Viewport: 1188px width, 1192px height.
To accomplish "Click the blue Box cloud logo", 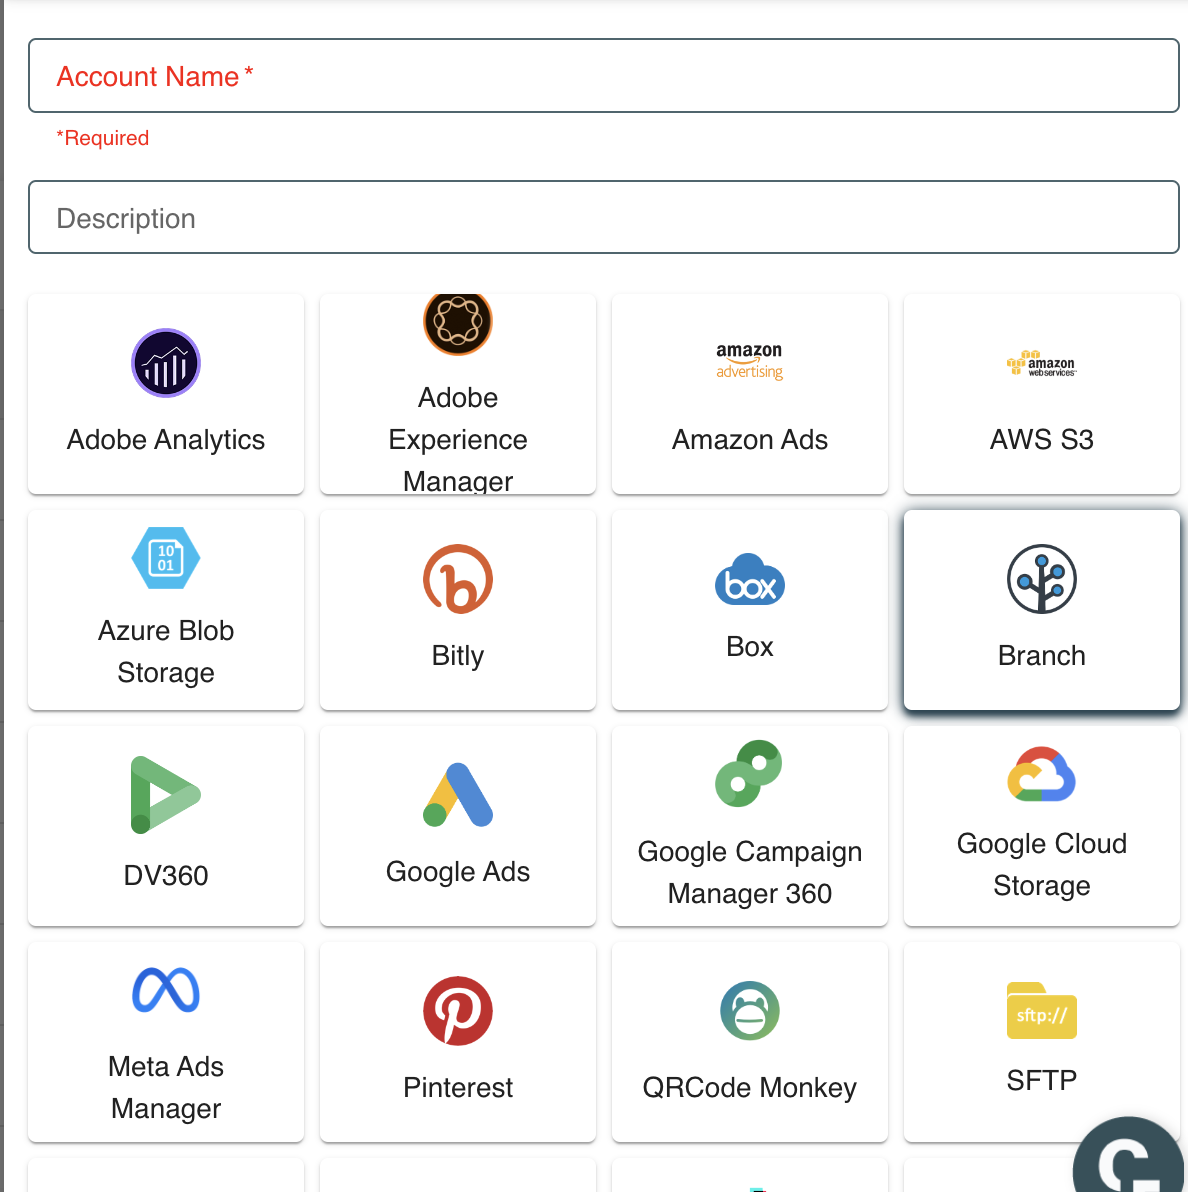I will coord(749,579).
